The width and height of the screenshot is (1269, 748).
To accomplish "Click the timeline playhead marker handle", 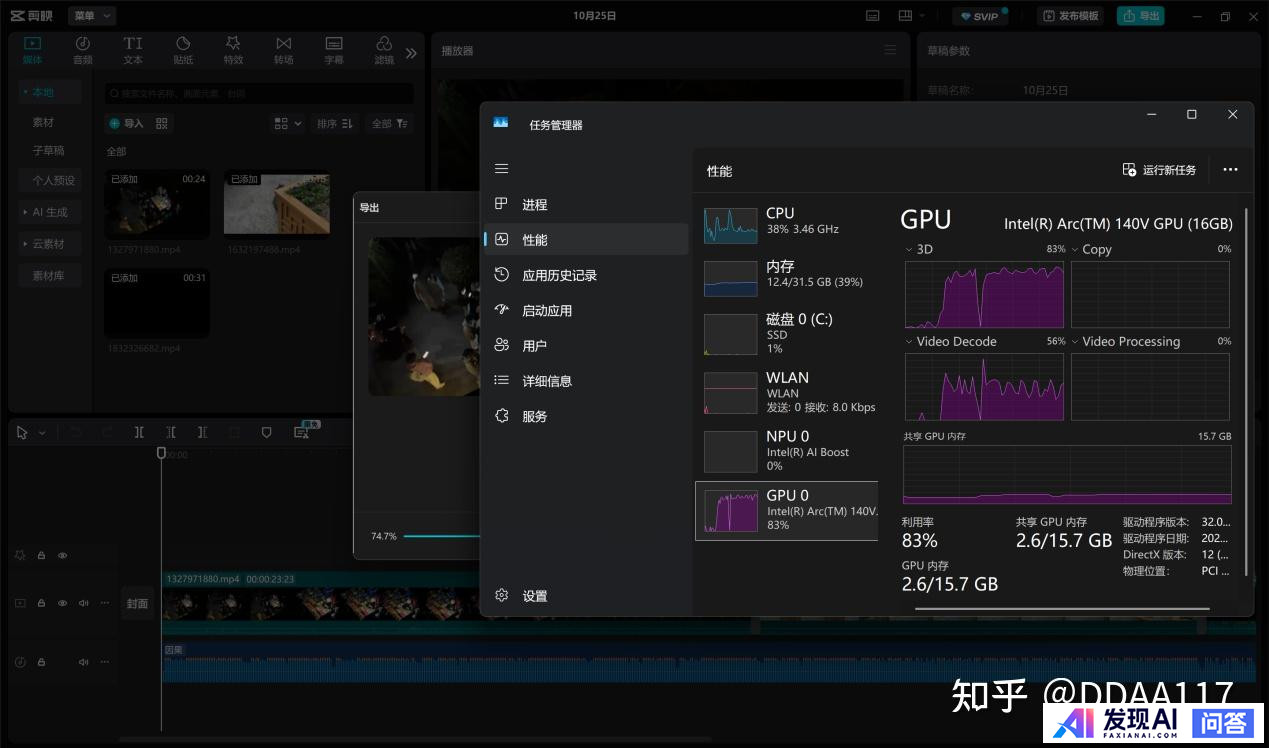I will tap(161, 453).
